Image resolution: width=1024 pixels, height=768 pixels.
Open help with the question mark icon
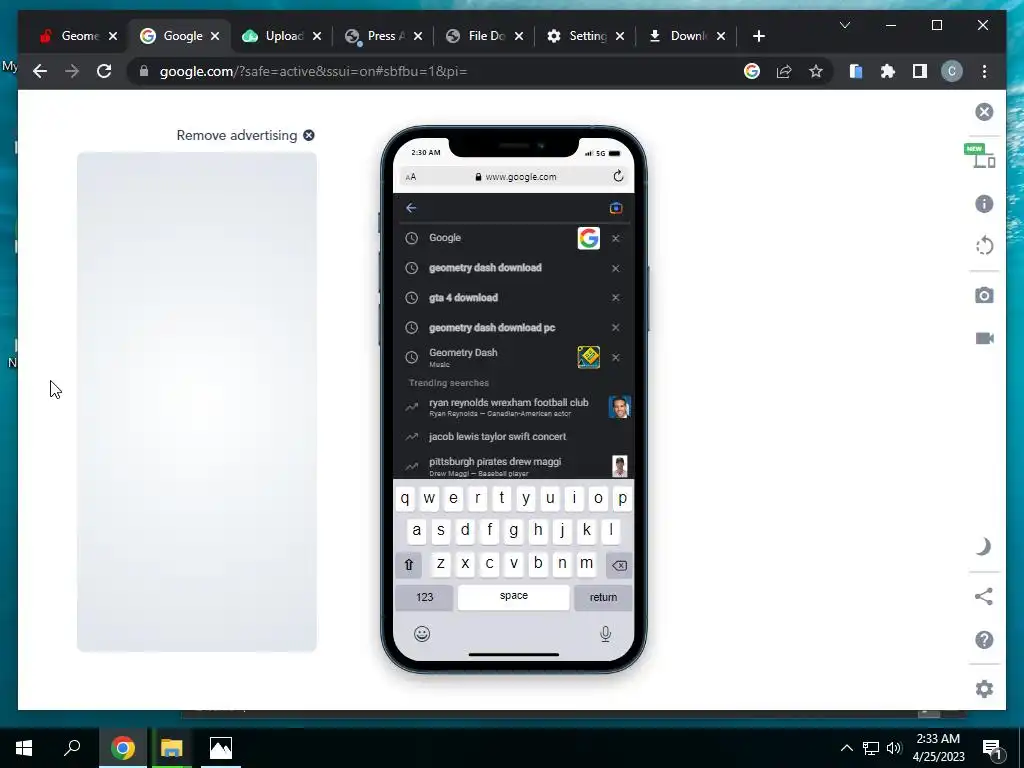(984, 640)
